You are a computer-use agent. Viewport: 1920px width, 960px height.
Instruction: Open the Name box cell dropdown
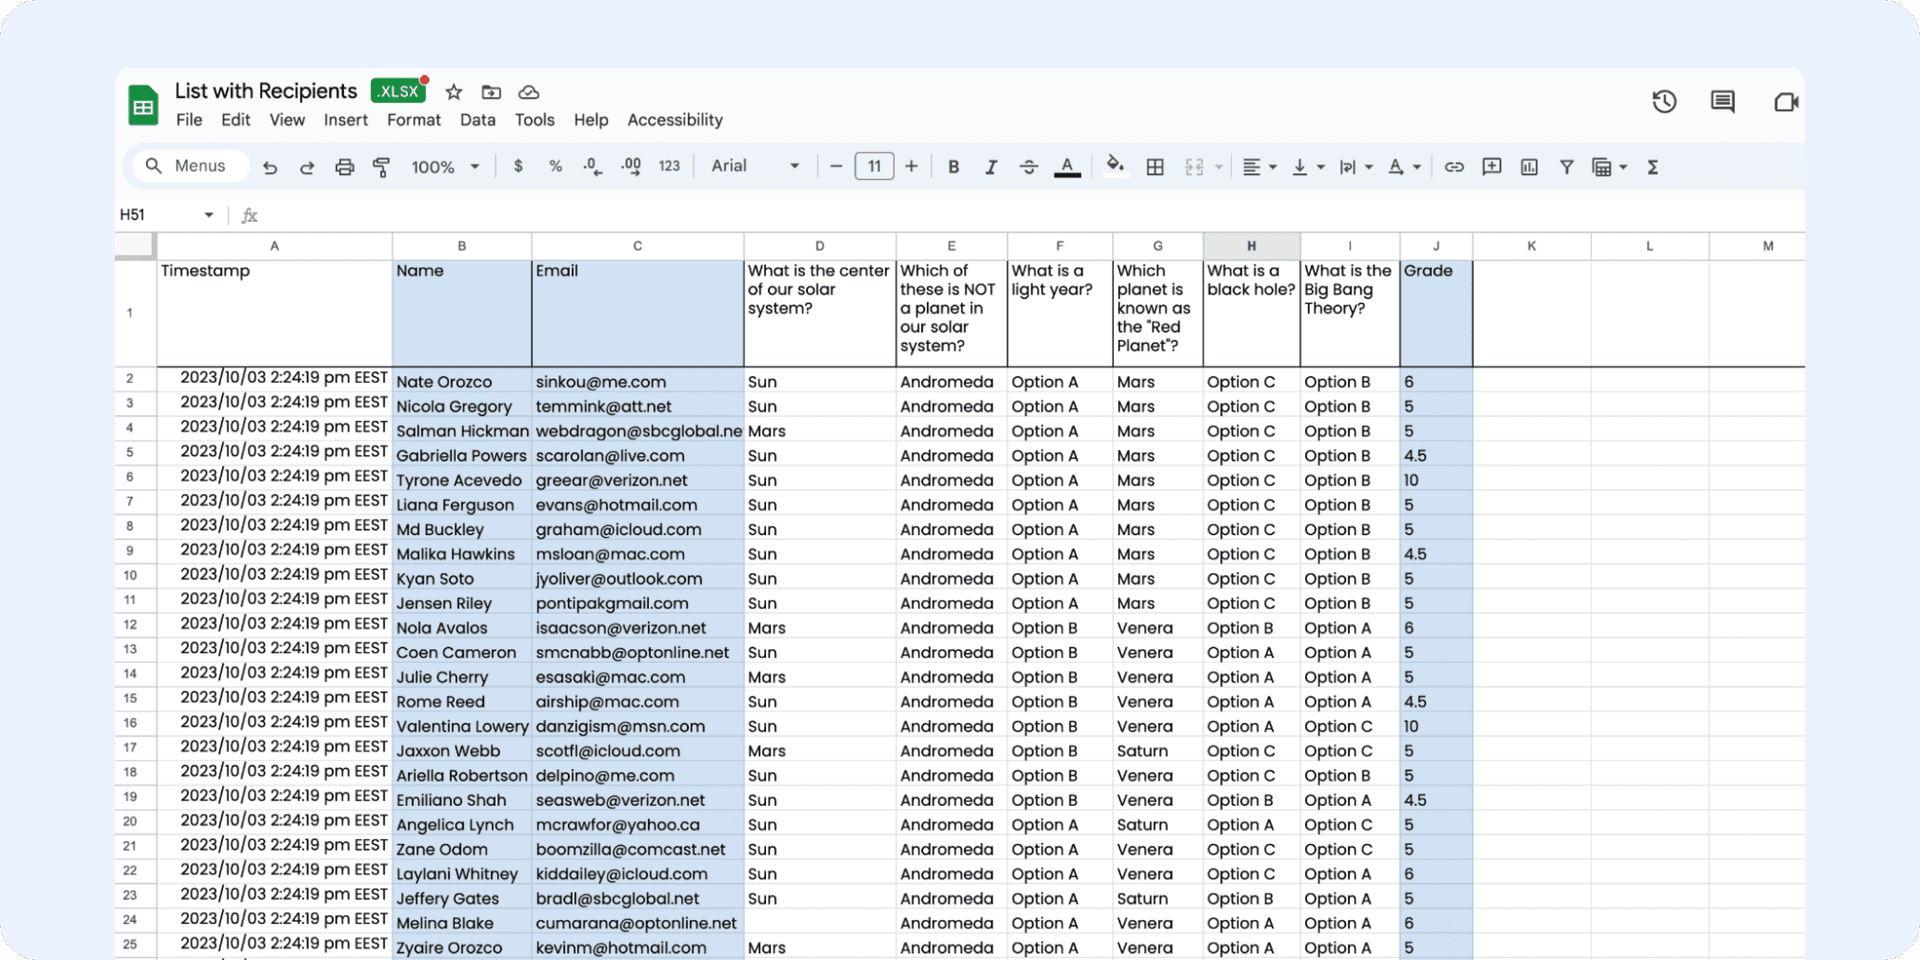(x=208, y=215)
